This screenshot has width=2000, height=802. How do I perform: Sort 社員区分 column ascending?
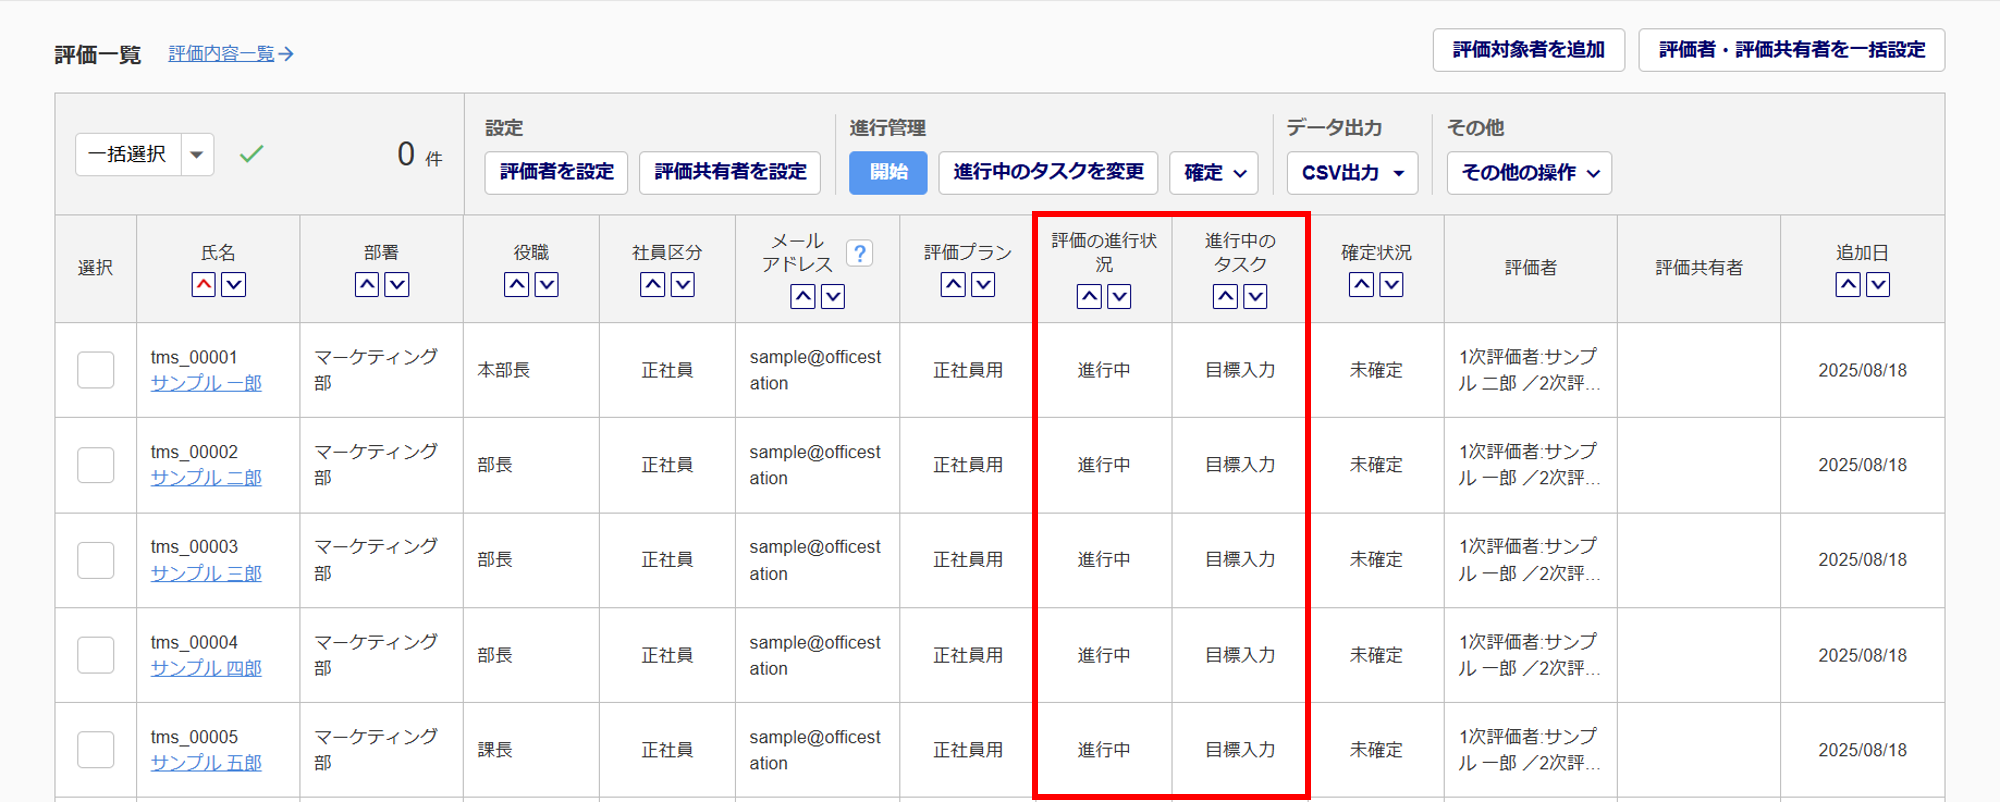point(653,285)
